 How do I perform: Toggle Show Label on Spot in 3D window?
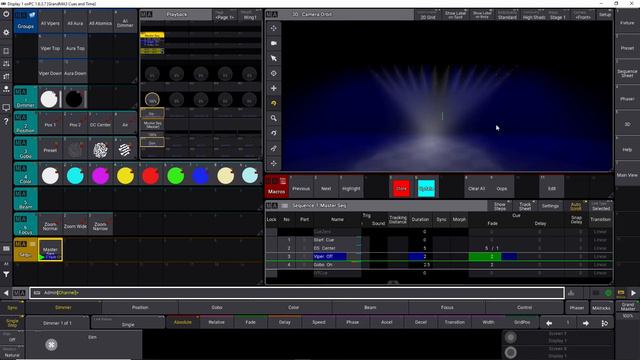coord(456,15)
